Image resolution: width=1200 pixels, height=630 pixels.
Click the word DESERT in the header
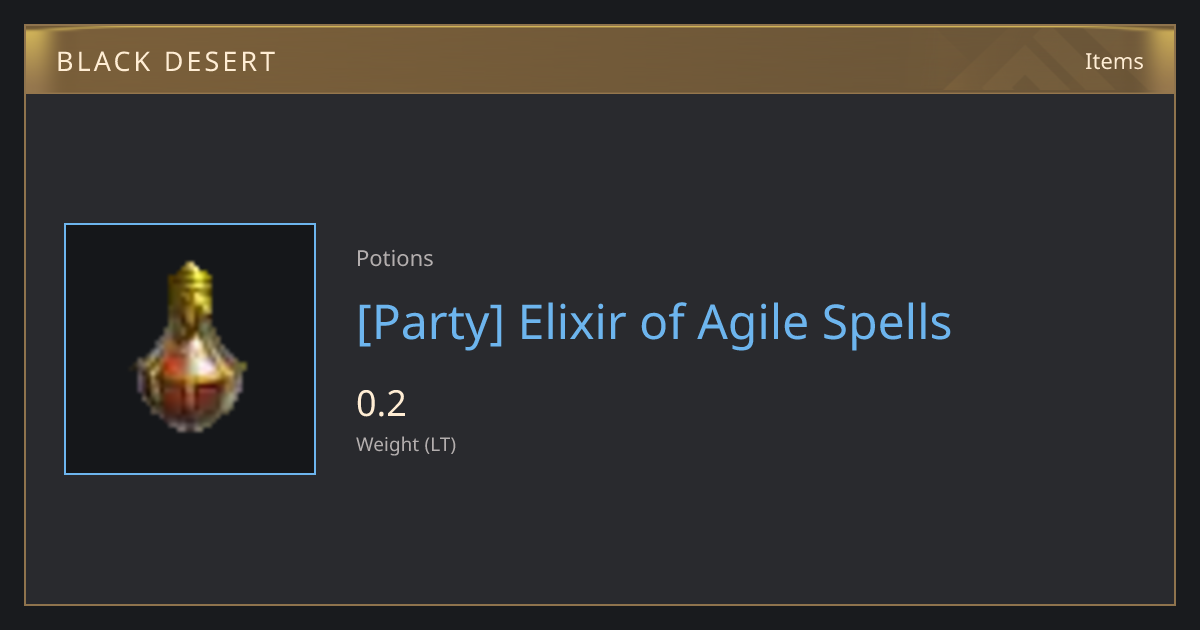(x=220, y=62)
